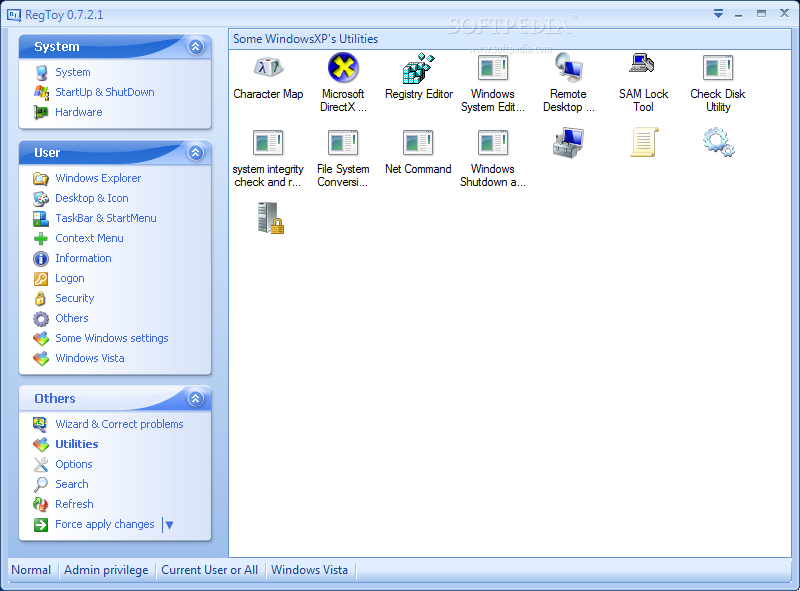Launch the Remote Desktop icon

(568, 67)
